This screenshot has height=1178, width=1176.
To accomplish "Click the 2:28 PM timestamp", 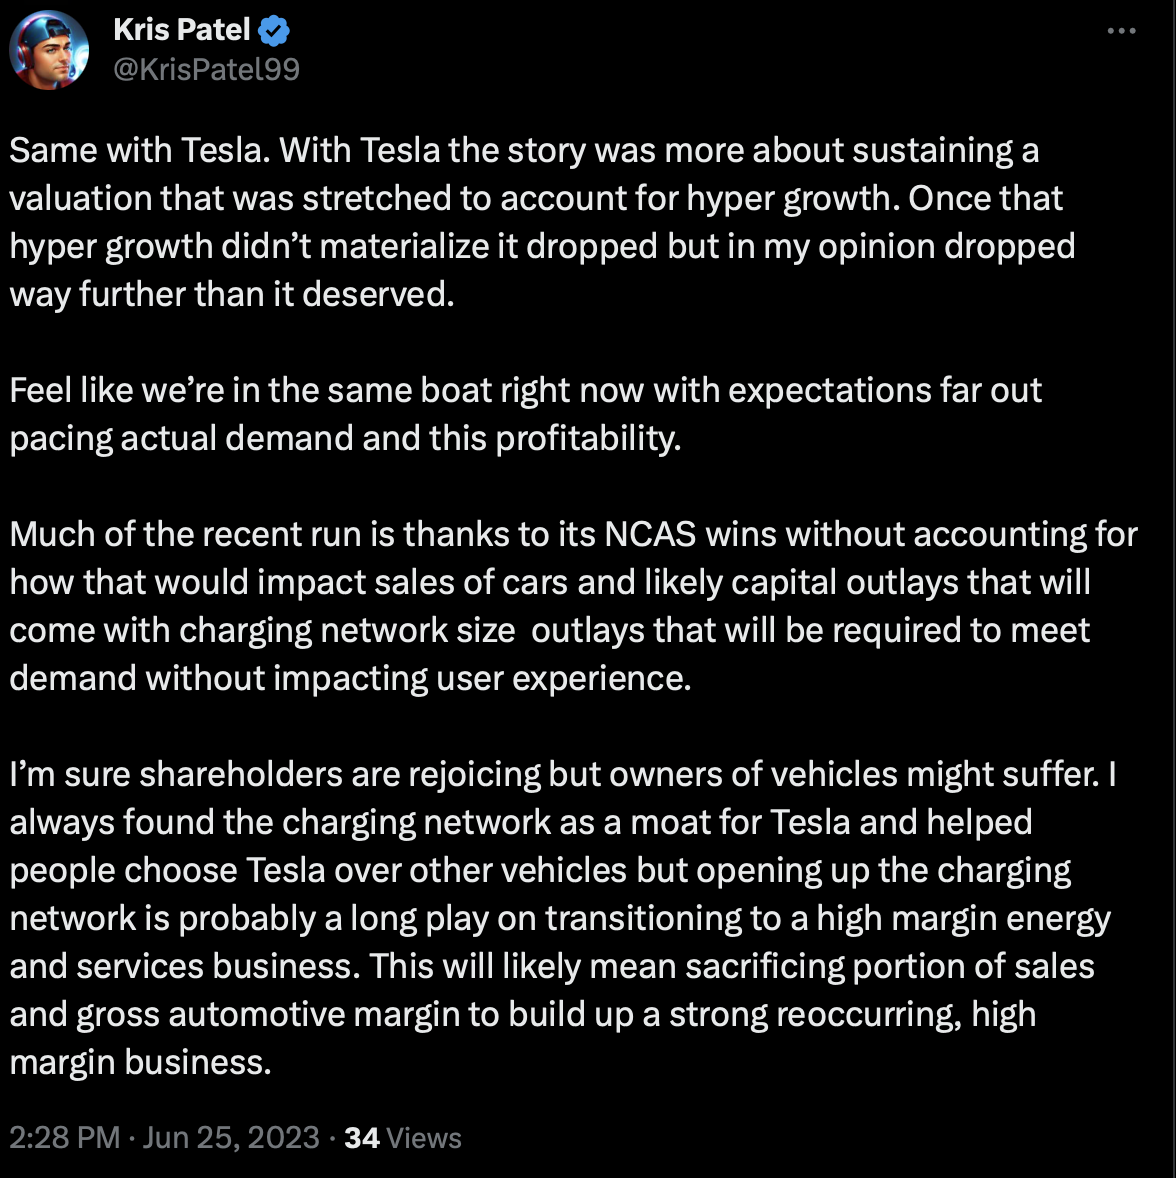I will tap(64, 1138).
